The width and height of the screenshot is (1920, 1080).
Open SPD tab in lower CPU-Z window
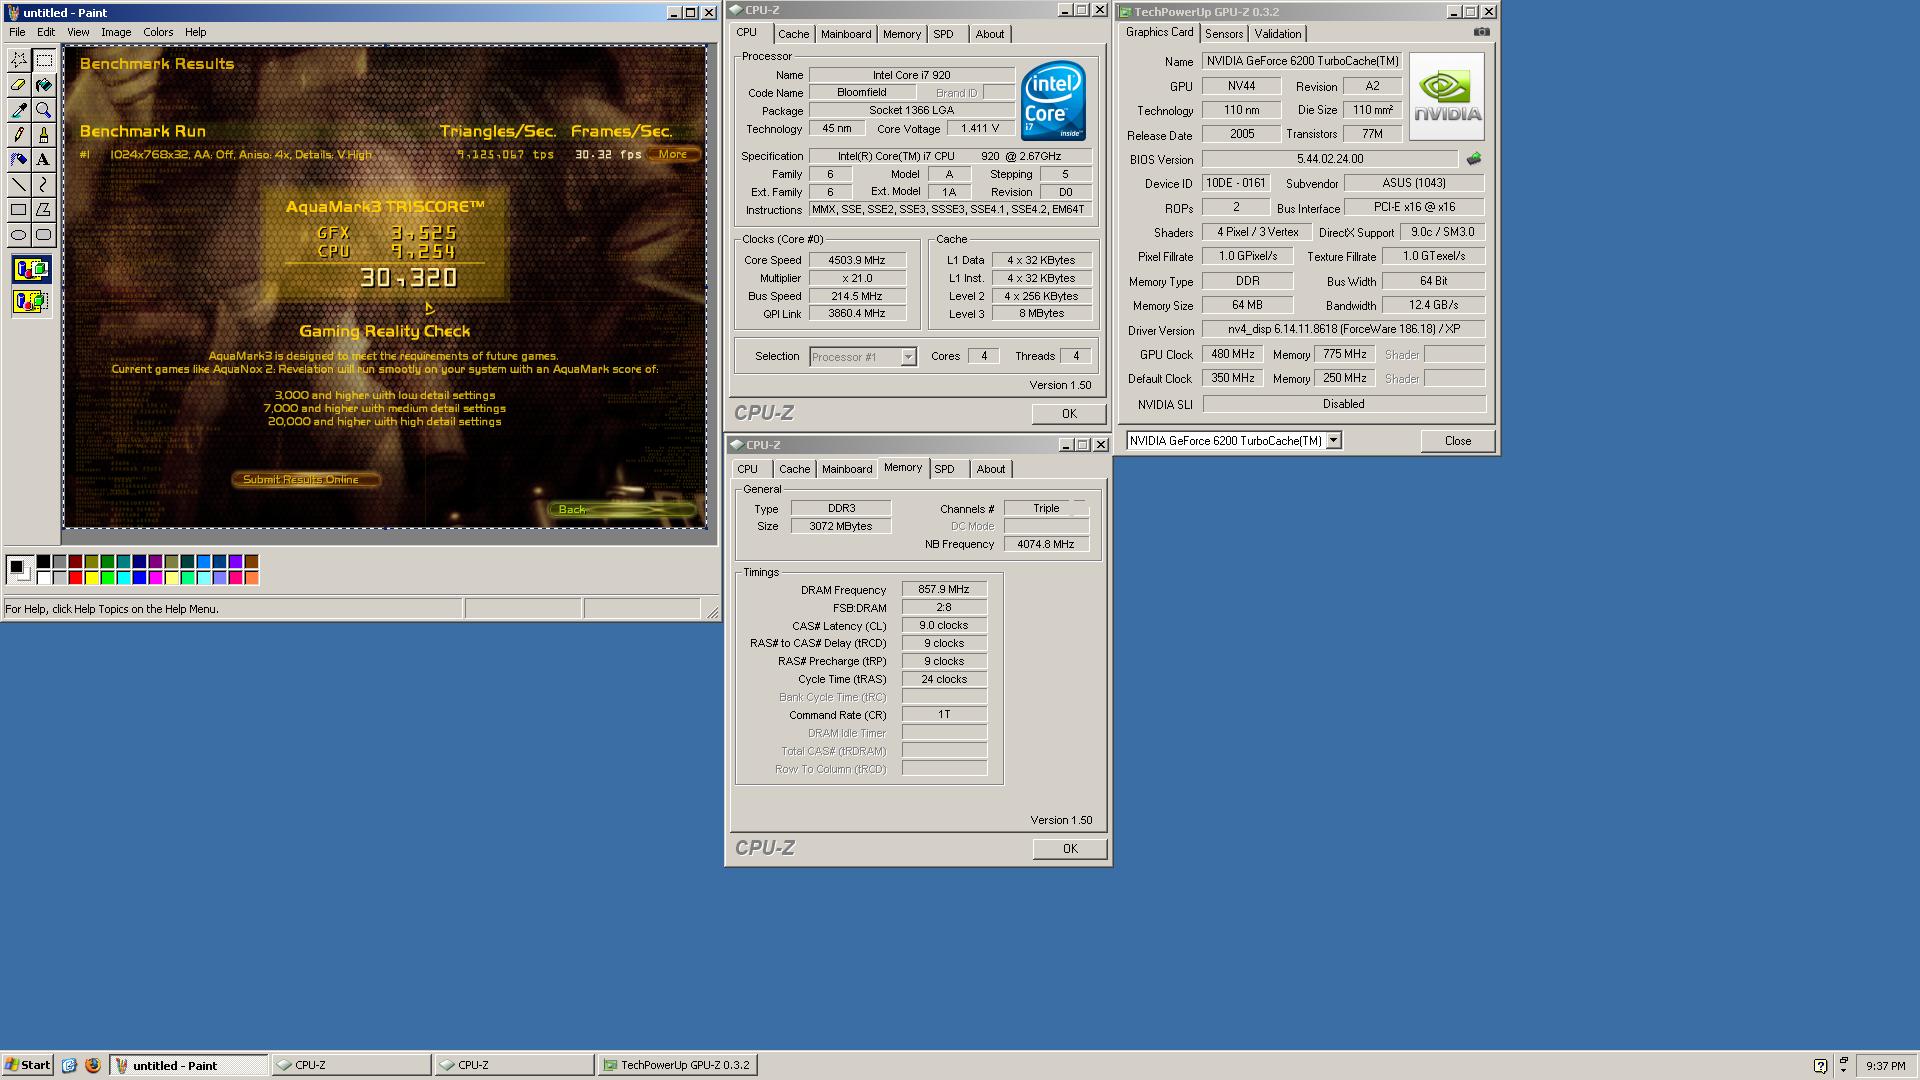(x=945, y=469)
